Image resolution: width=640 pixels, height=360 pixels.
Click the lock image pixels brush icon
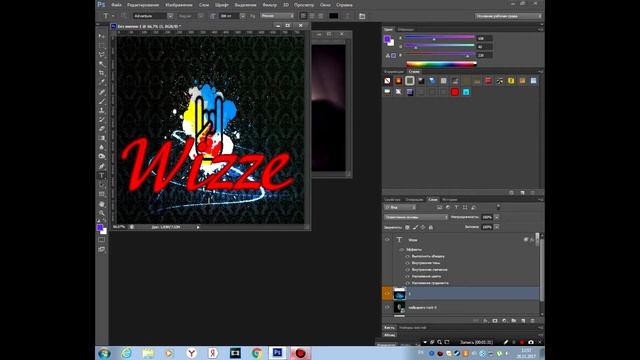(415, 227)
